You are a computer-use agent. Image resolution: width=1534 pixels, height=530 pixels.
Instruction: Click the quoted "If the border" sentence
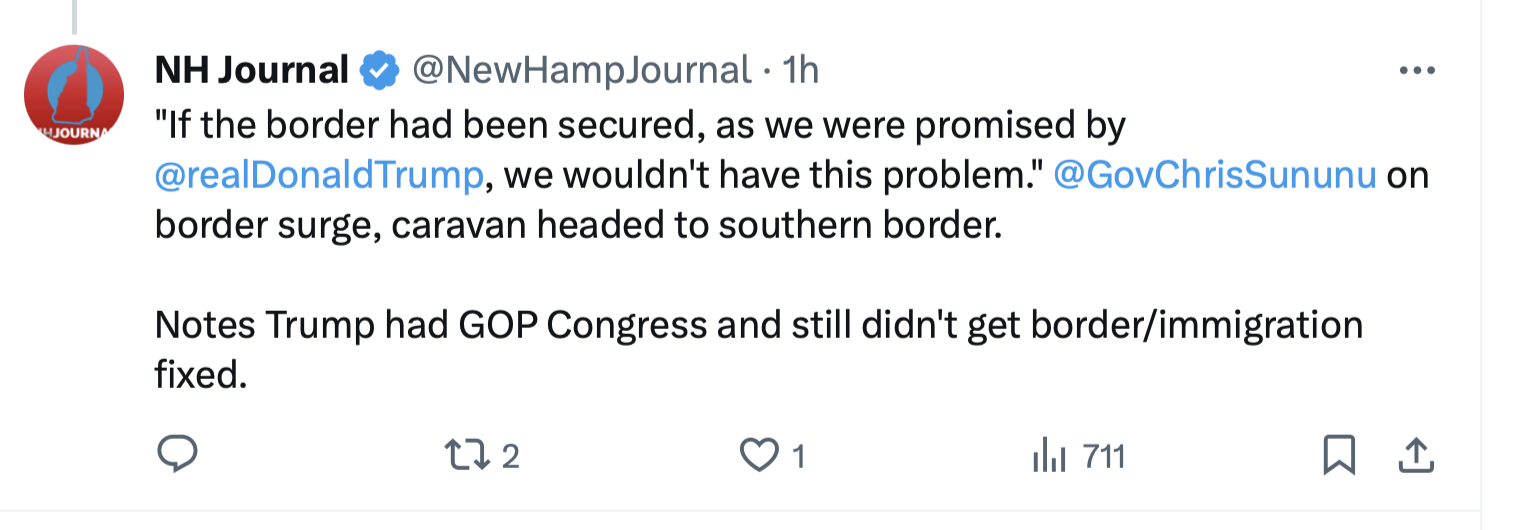click(x=640, y=125)
